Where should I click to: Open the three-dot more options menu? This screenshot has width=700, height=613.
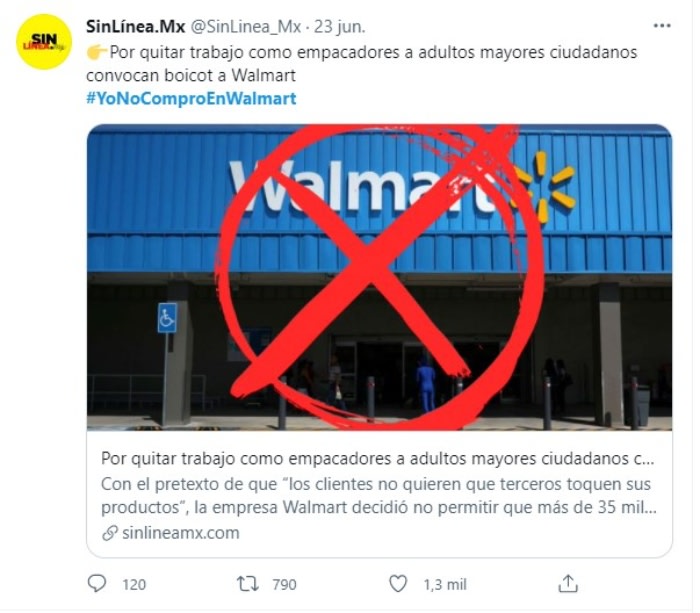(662, 26)
